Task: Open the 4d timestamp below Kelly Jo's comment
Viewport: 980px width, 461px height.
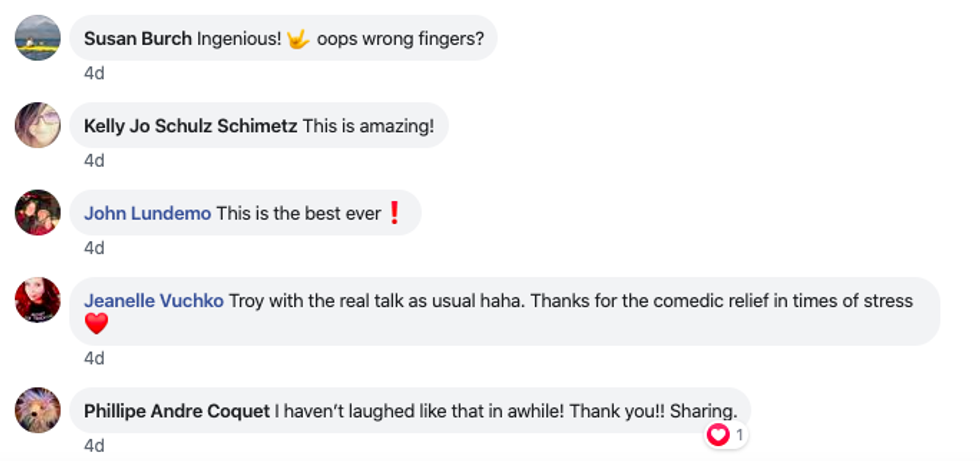Action: (94, 160)
